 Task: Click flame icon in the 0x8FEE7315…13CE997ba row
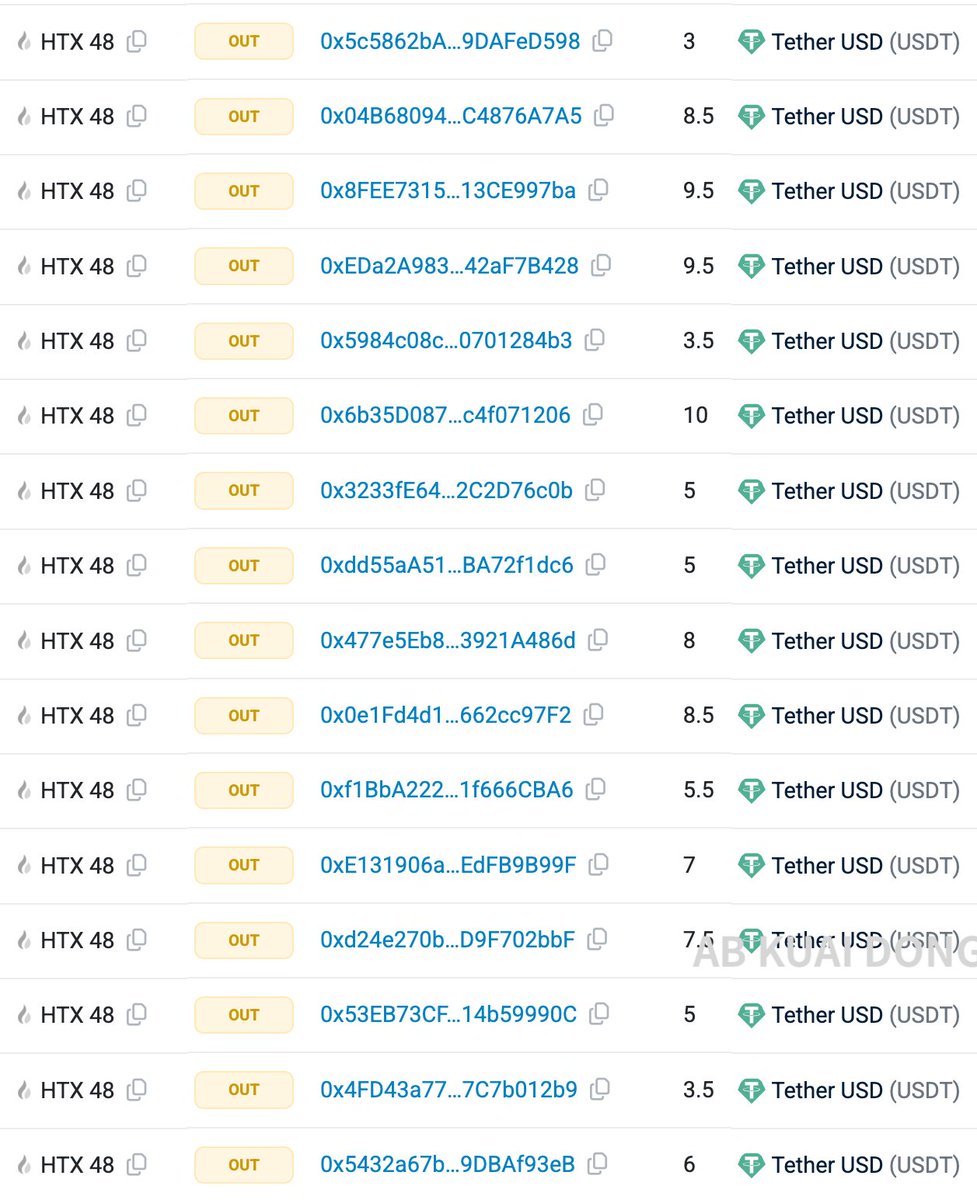pos(24,191)
